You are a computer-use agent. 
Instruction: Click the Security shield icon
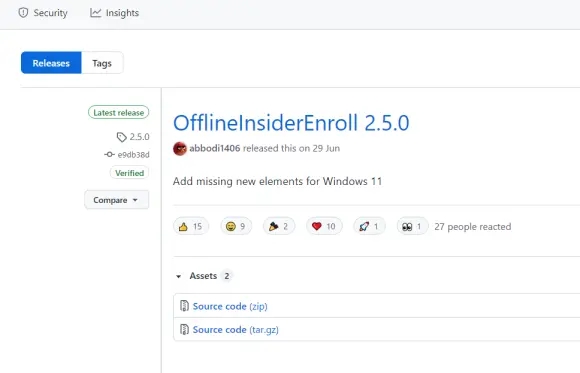[x=23, y=13]
